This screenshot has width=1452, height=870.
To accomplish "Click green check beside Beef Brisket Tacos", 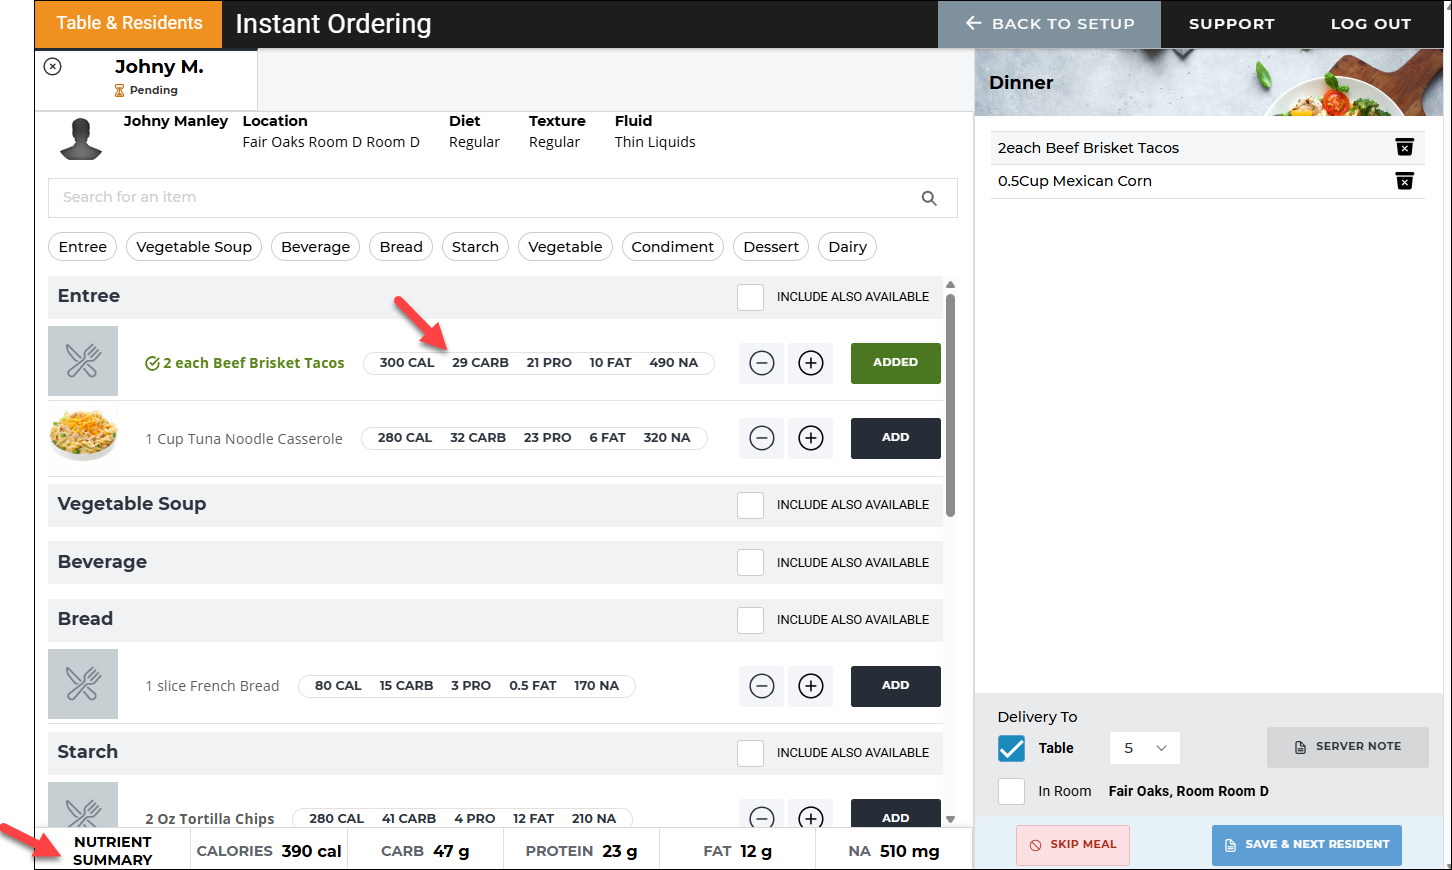I will [x=152, y=363].
